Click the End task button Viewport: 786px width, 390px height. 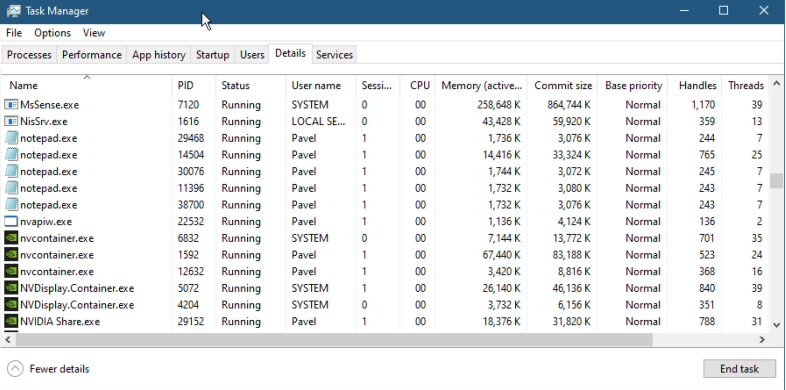(739, 369)
